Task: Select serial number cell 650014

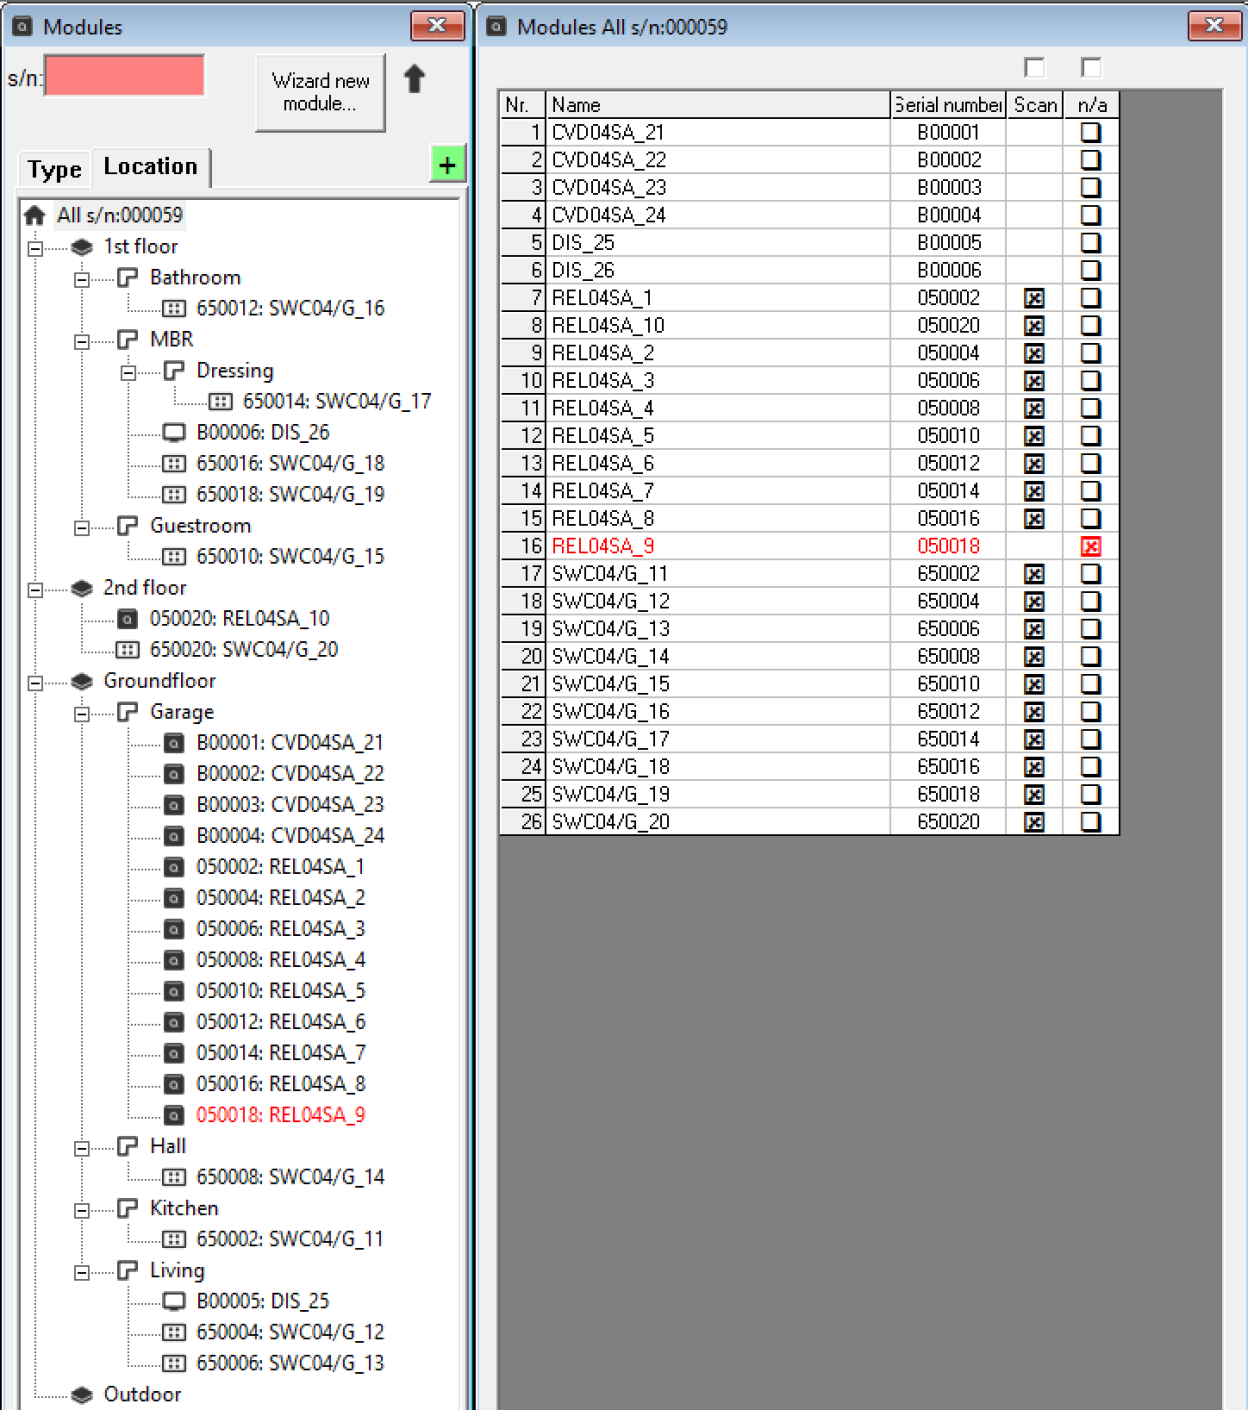Action: (x=948, y=739)
